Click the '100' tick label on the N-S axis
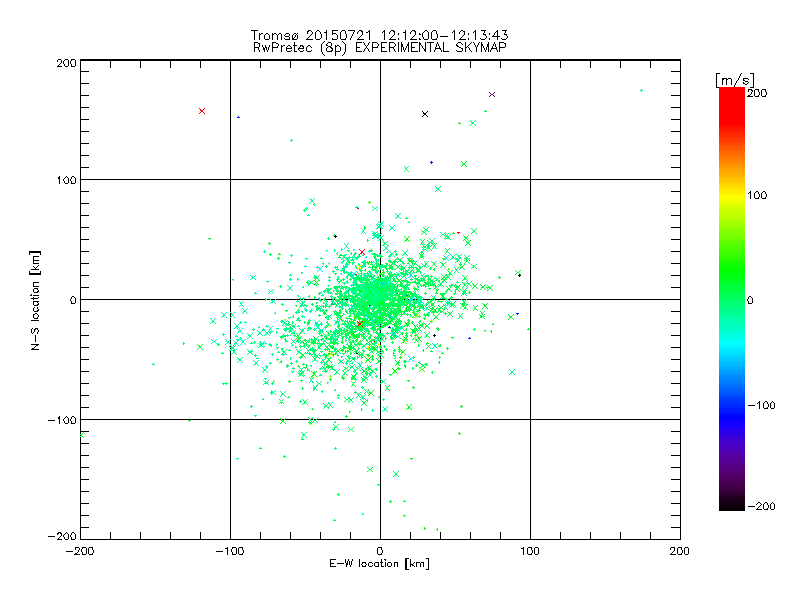This screenshot has height=600, width=800. pos(66,180)
